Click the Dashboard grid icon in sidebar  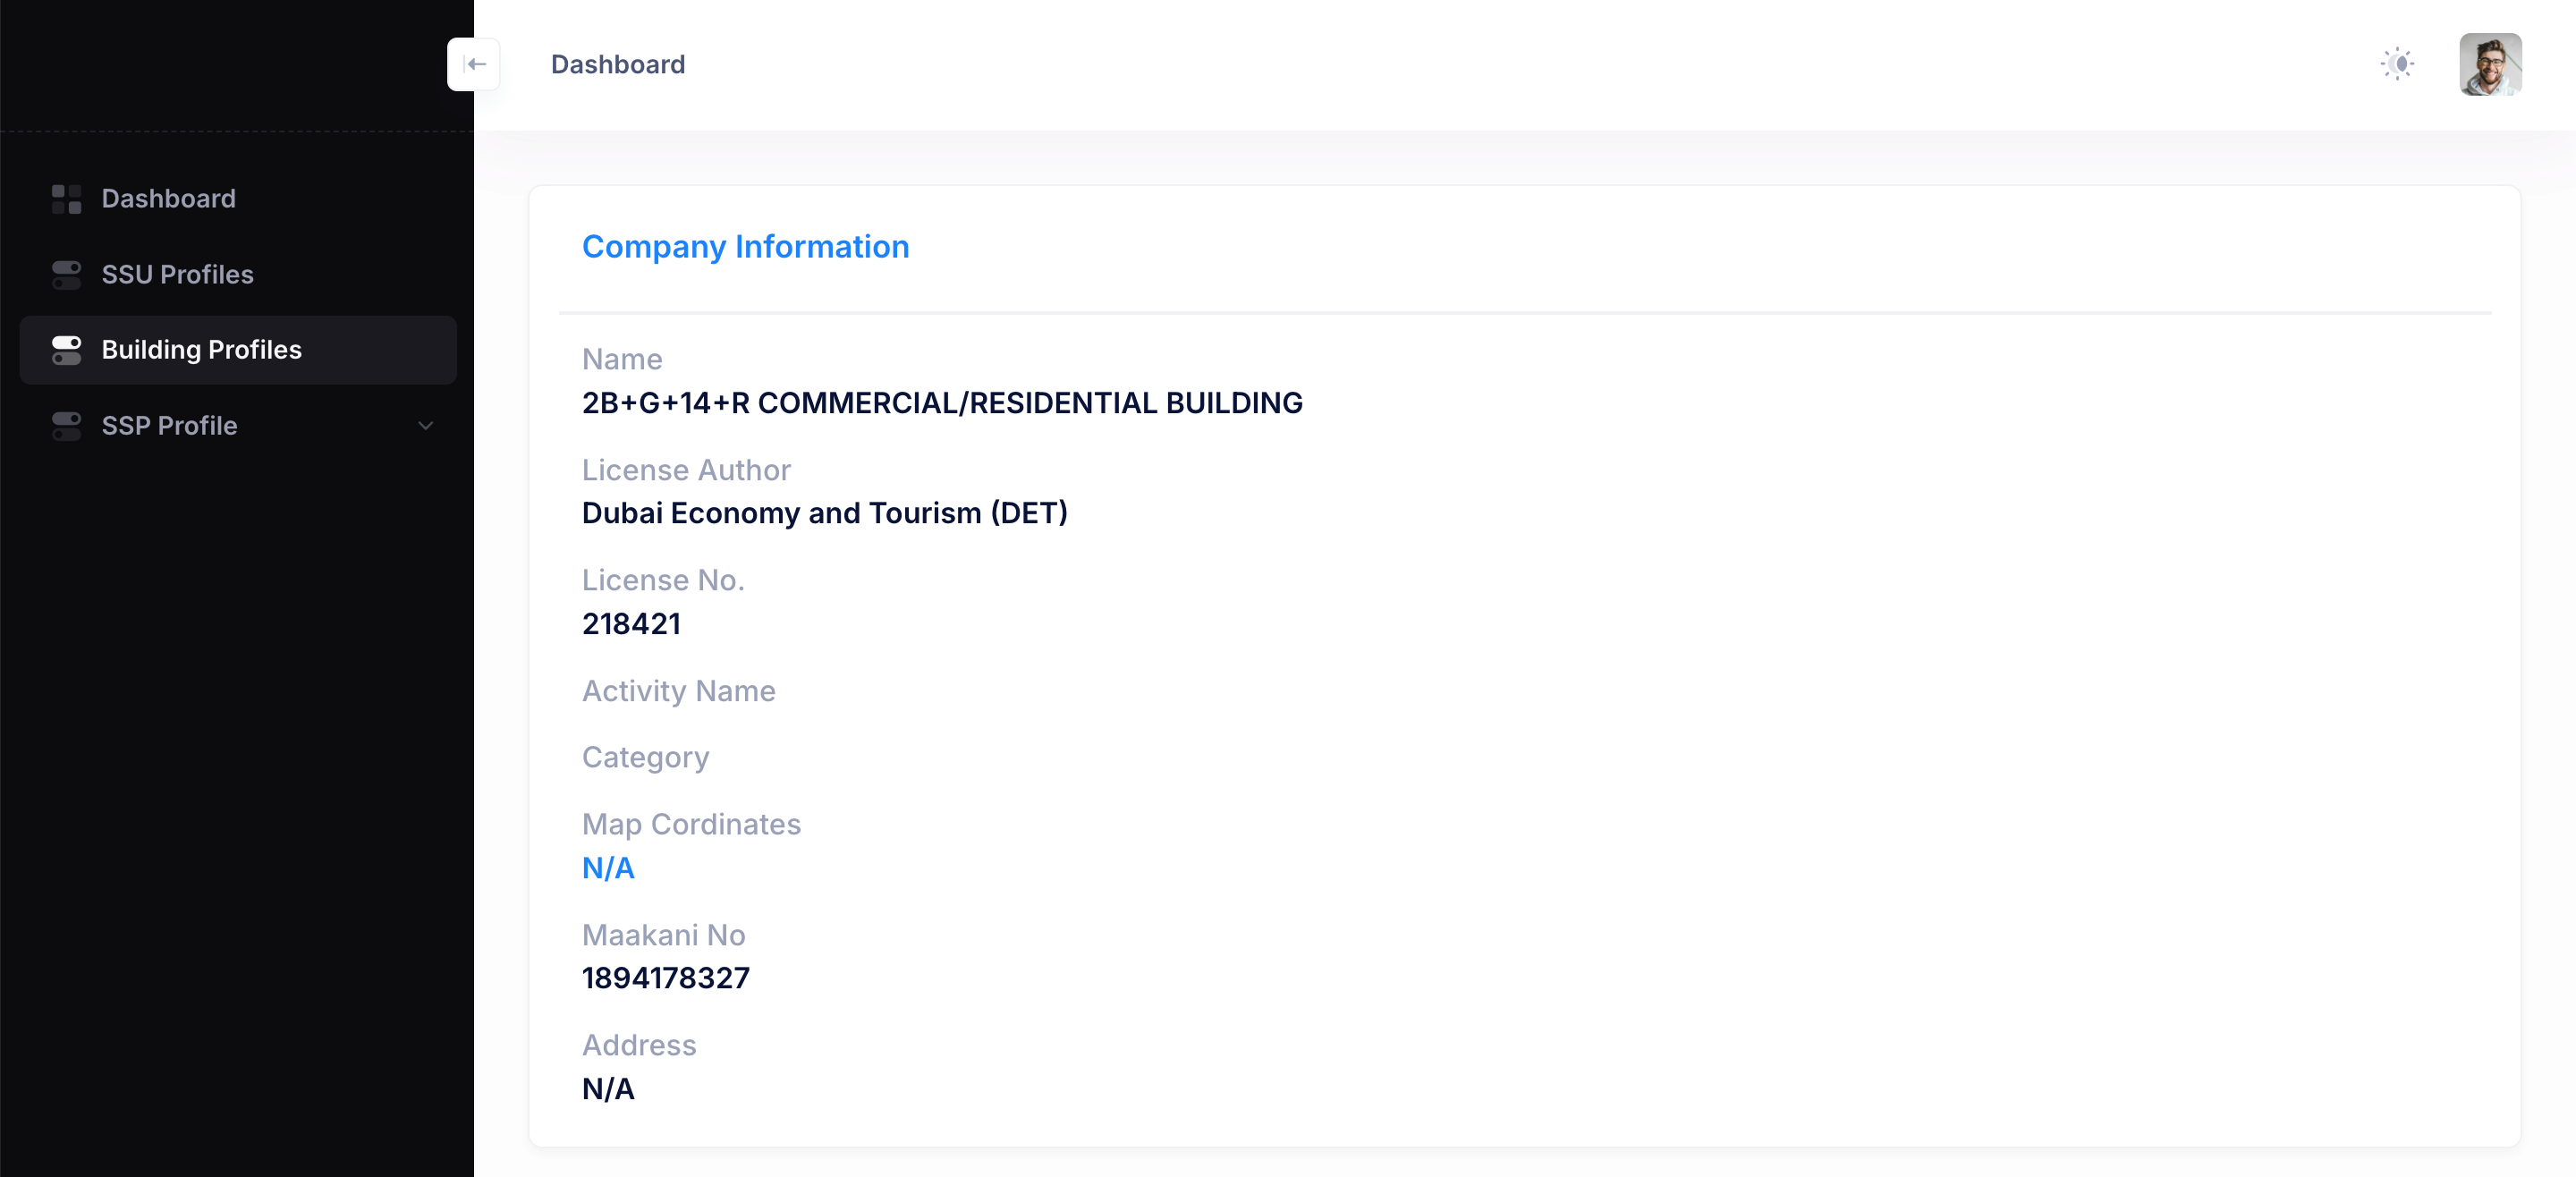pyautogui.click(x=66, y=199)
